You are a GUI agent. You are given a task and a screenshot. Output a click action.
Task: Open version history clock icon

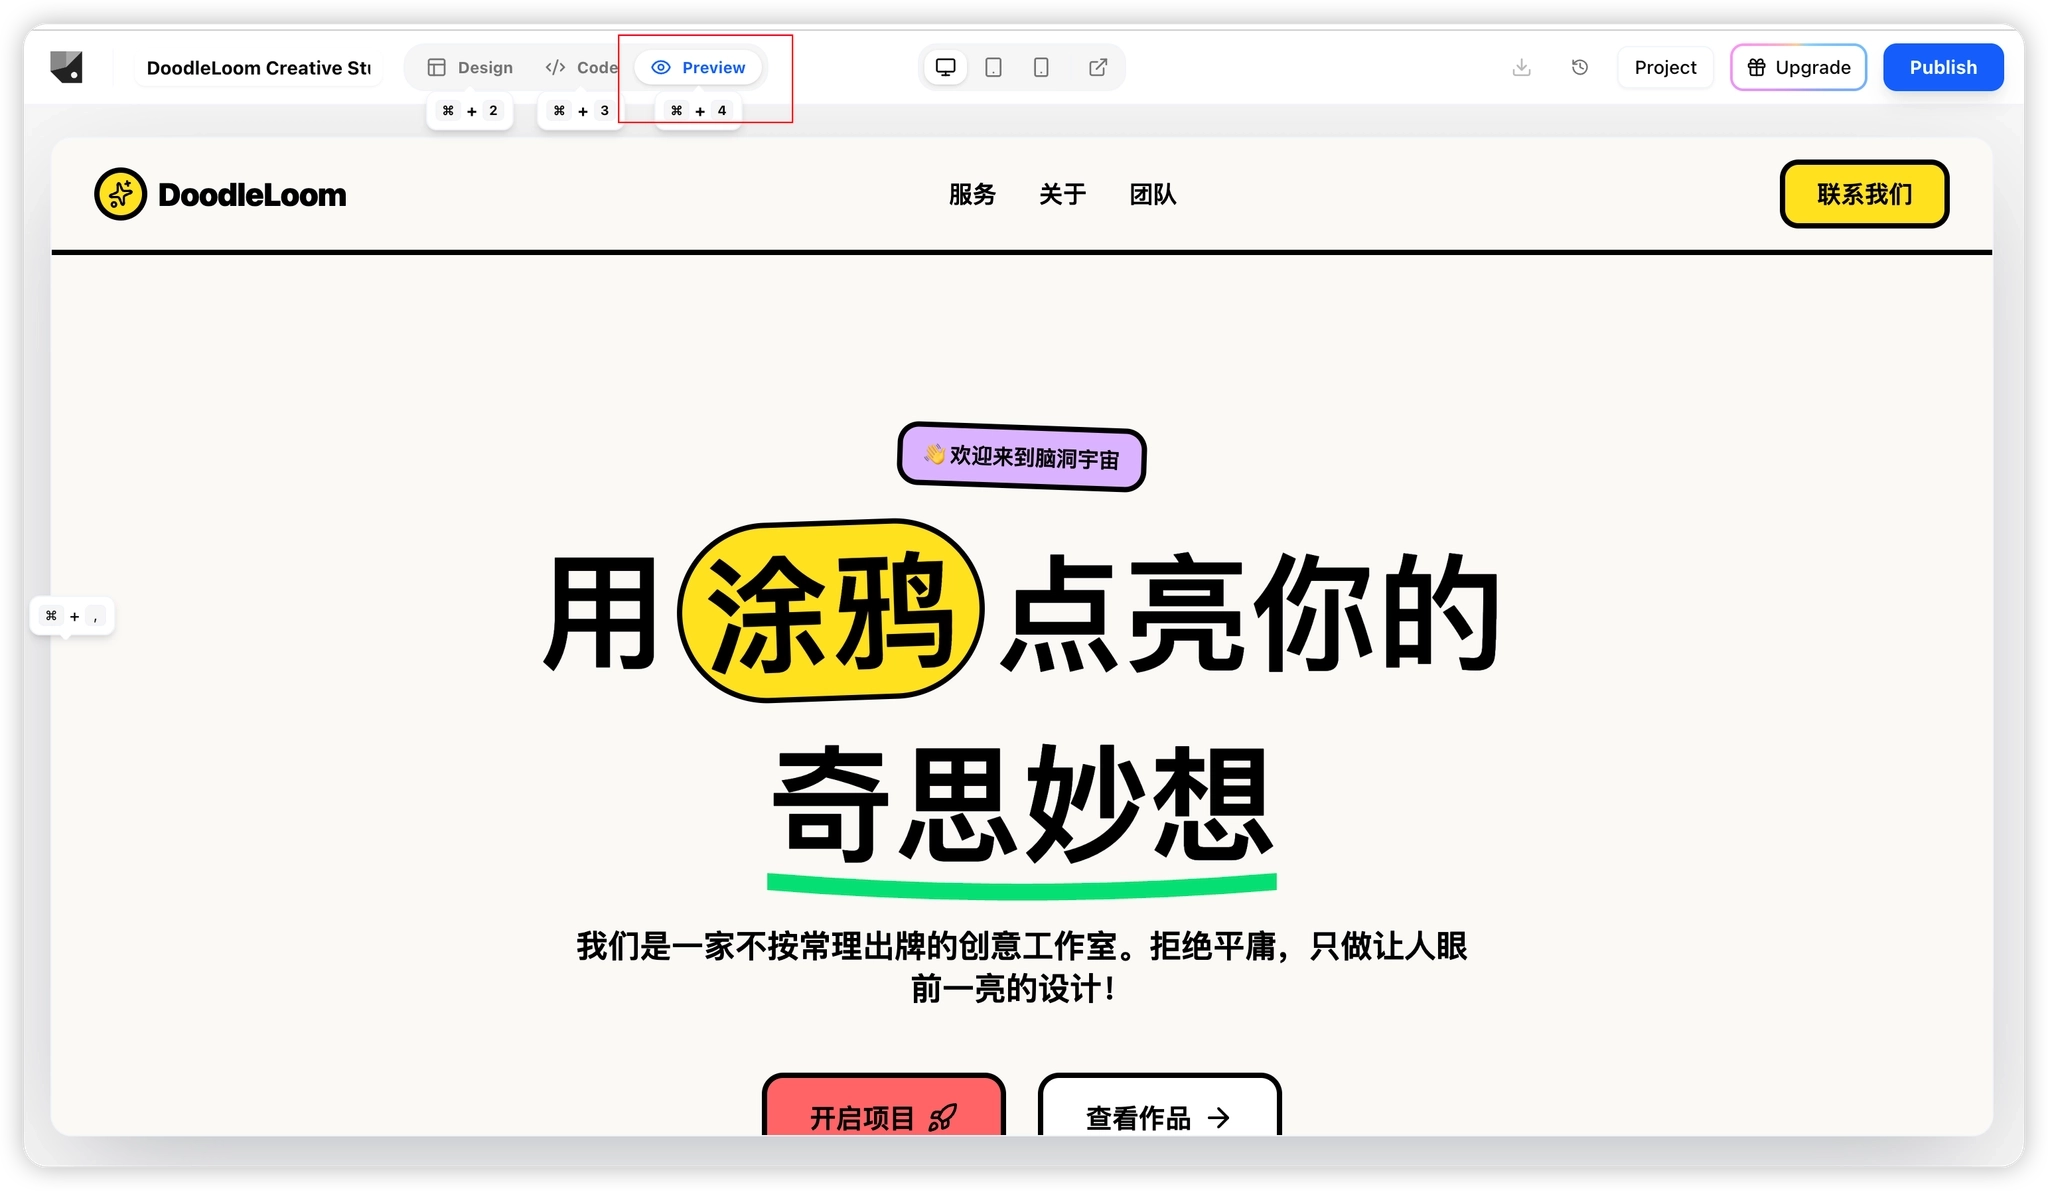[1579, 67]
